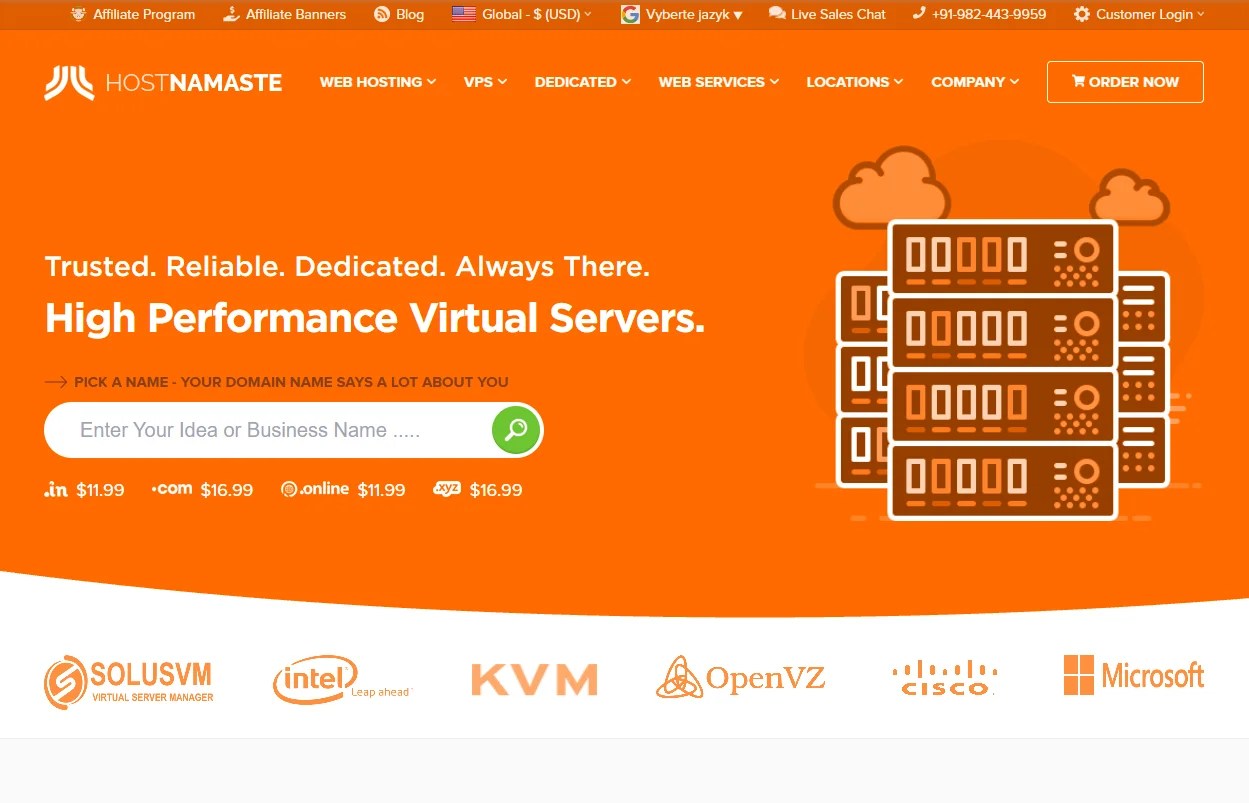Click the ORDER NOW button
Image resolution: width=1249 pixels, height=803 pixels.
tap(1124, 82)
